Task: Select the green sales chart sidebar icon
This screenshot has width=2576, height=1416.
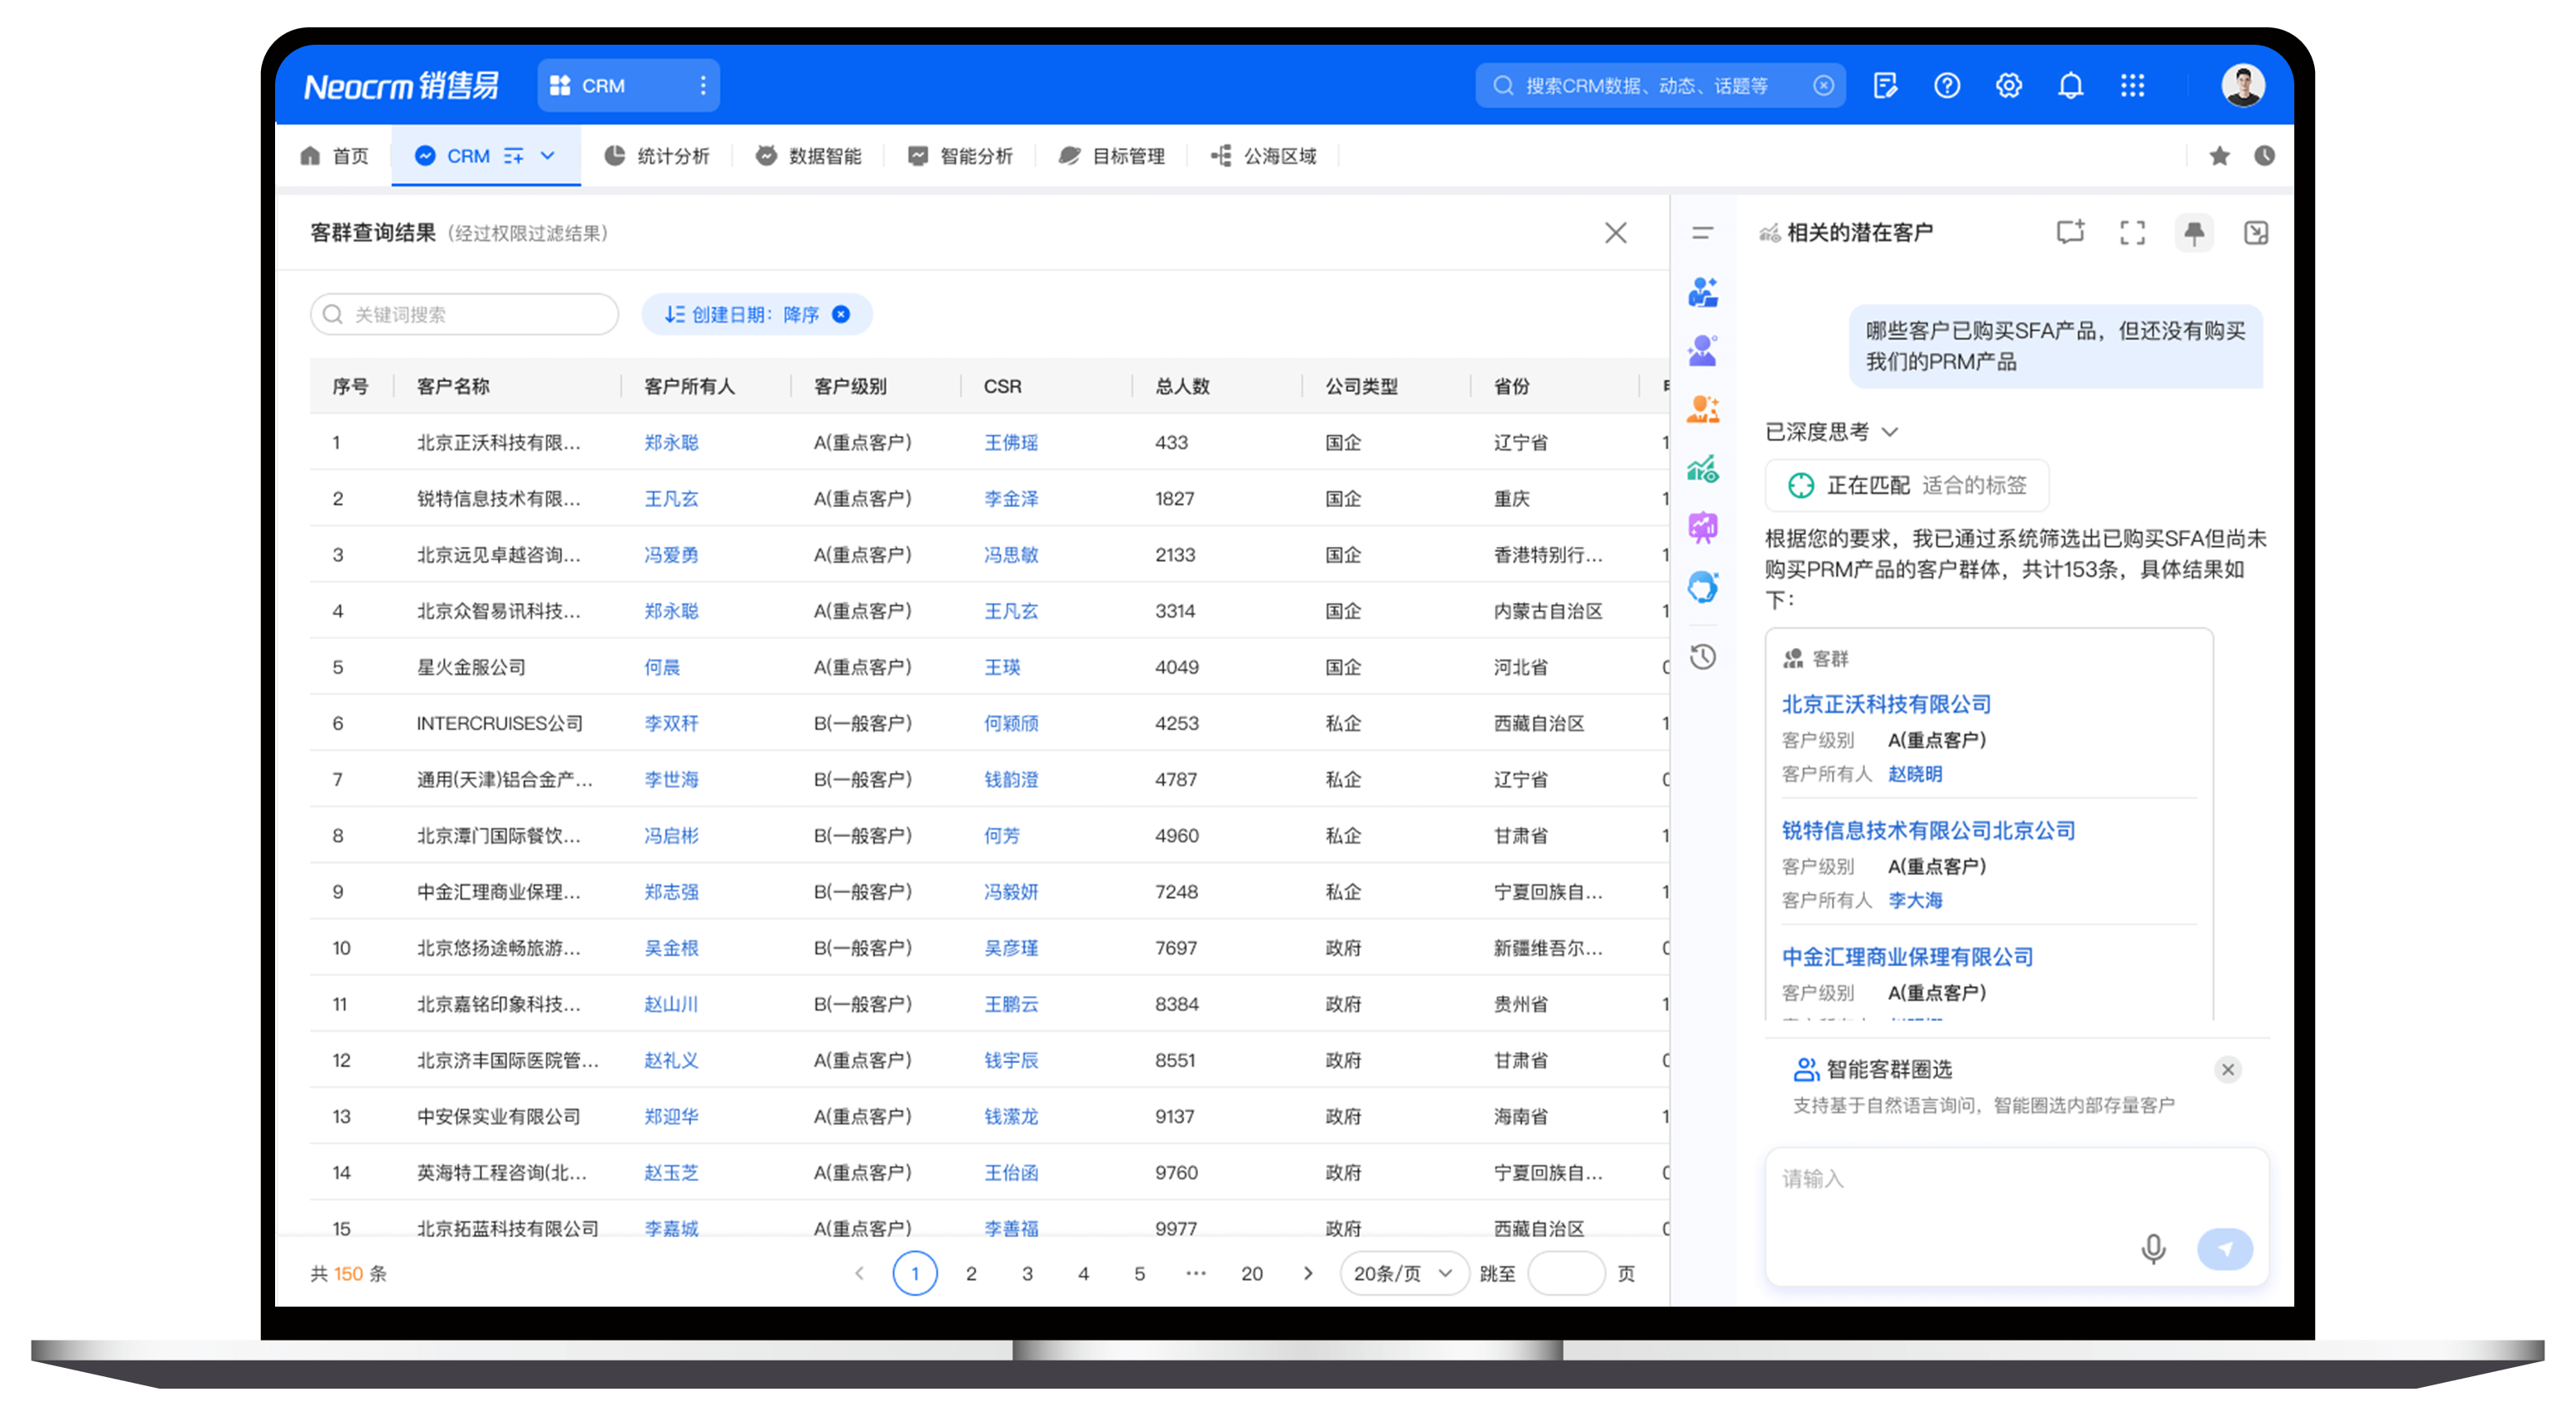Action: [x=1703, y=468]
